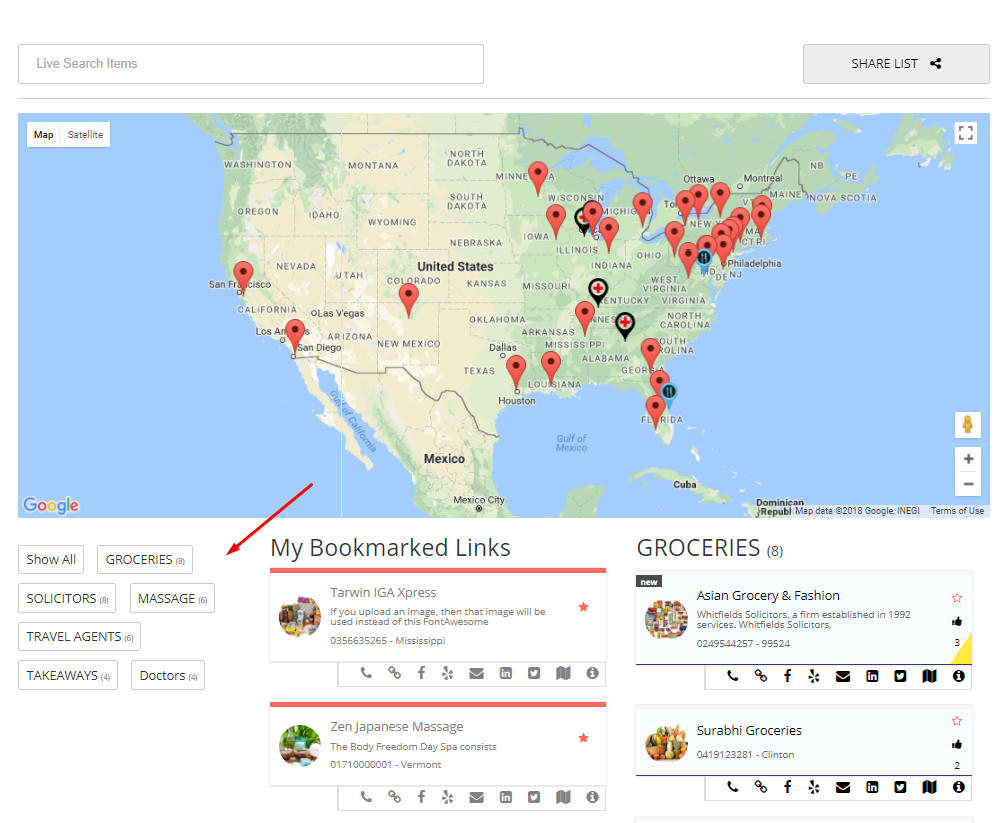Filter listings by Doctors
This screenshot has height=823, width=1003.
pyautogui.click(x=168, y=675)
